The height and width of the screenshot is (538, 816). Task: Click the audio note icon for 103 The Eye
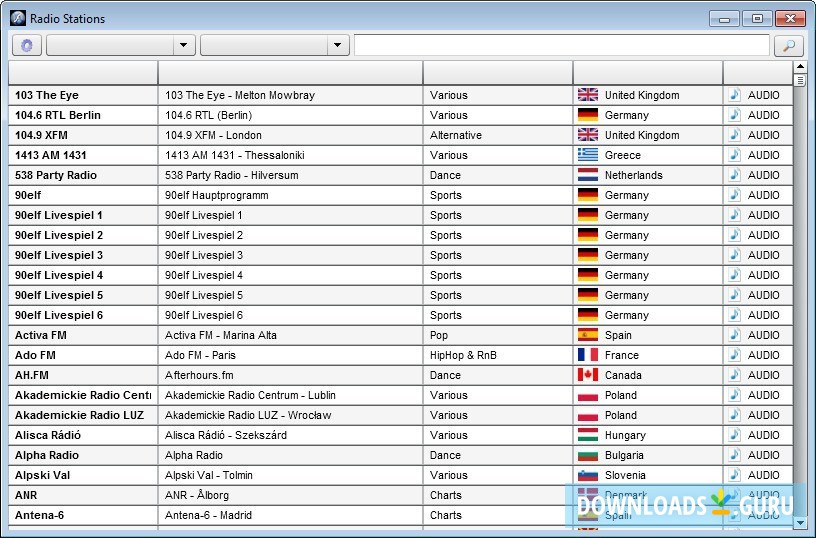pos(734,95)
